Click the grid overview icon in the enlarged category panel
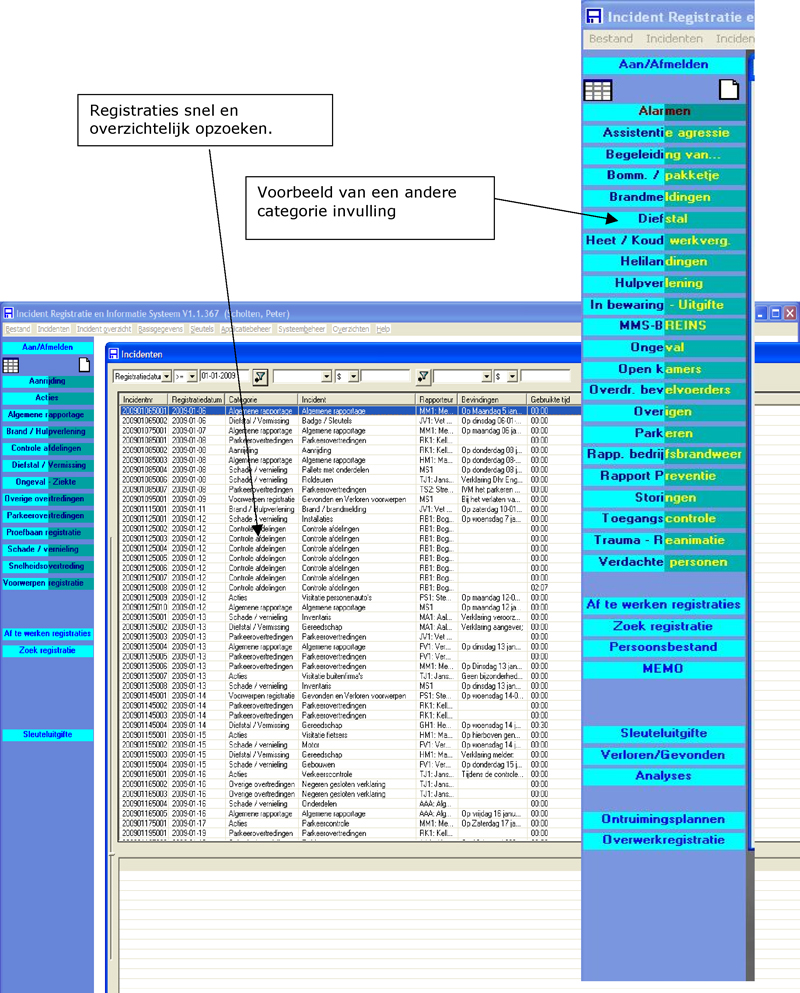Image resolution: width=800 pixels, height=993 pixels. [597, 91]
